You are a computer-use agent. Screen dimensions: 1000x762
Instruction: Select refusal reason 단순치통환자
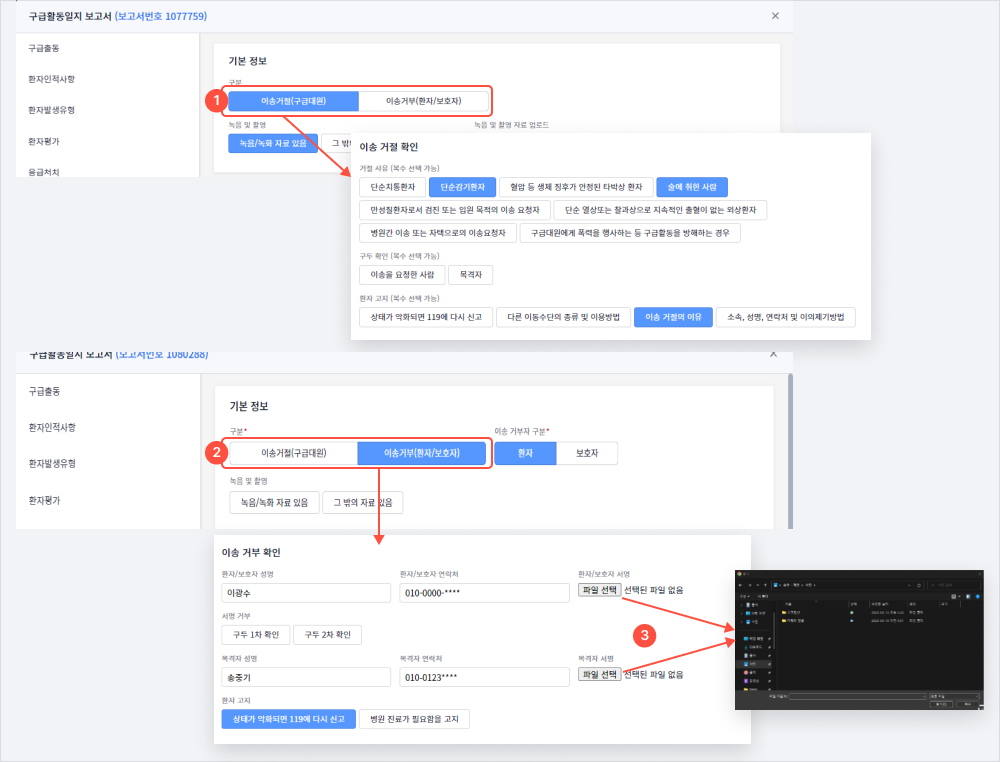[x=393, y=187]
